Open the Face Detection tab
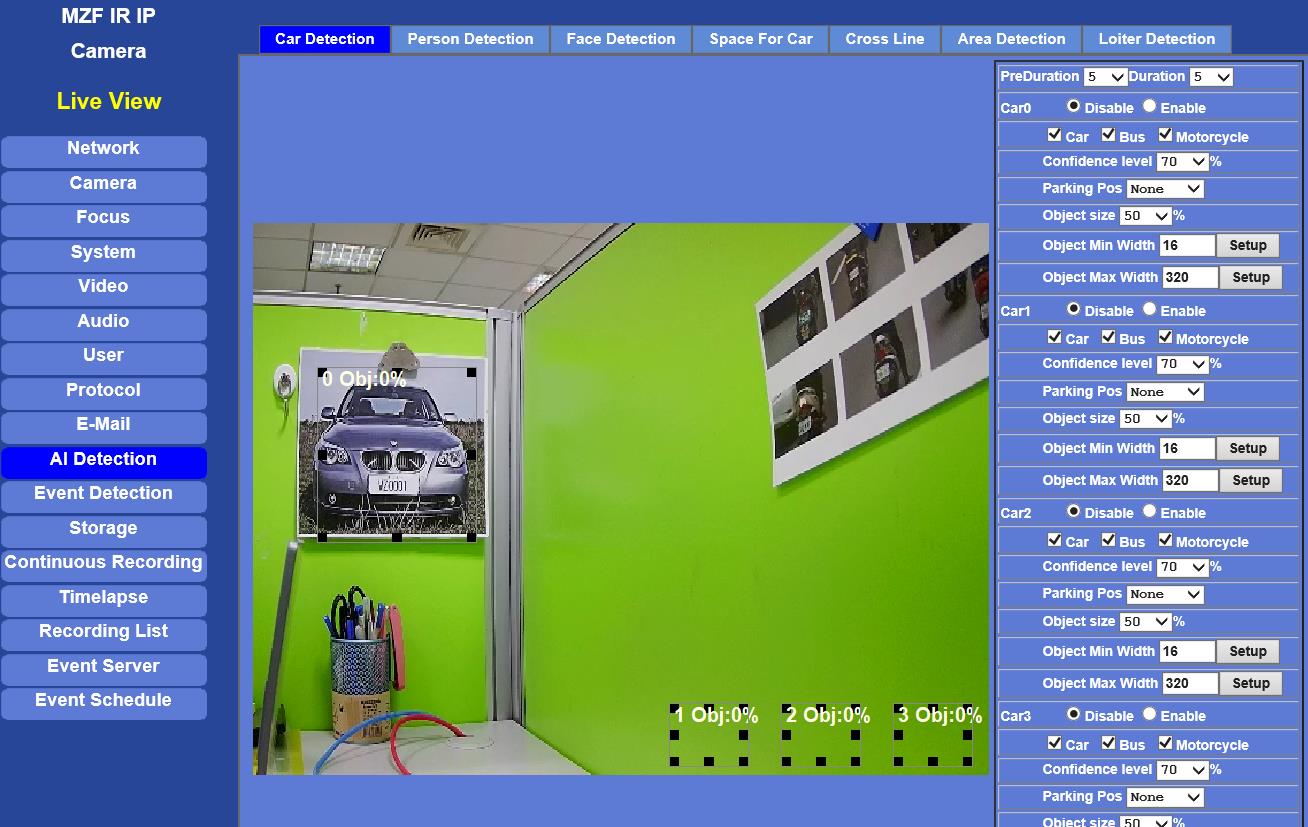This screenshot has height=827, width=1308. coord(621,39)
